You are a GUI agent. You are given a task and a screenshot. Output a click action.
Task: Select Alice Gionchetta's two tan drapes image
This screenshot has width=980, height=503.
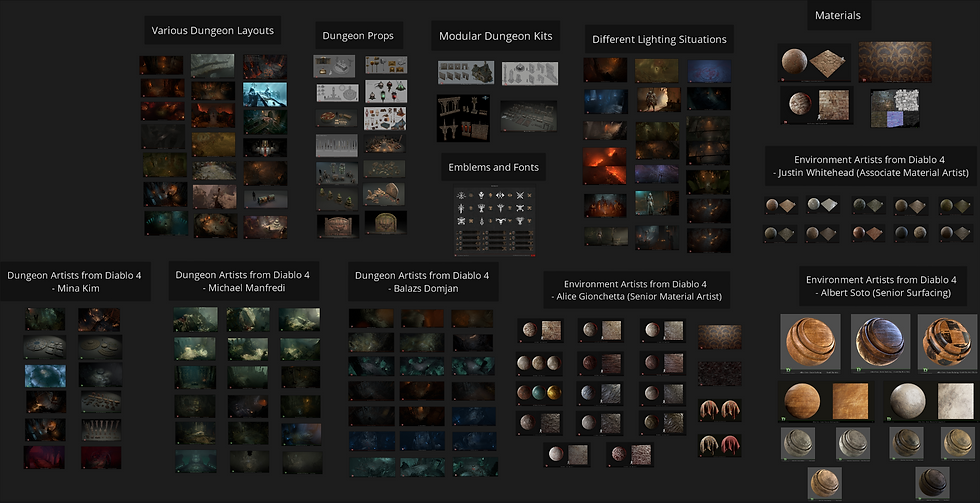point(720,410)
